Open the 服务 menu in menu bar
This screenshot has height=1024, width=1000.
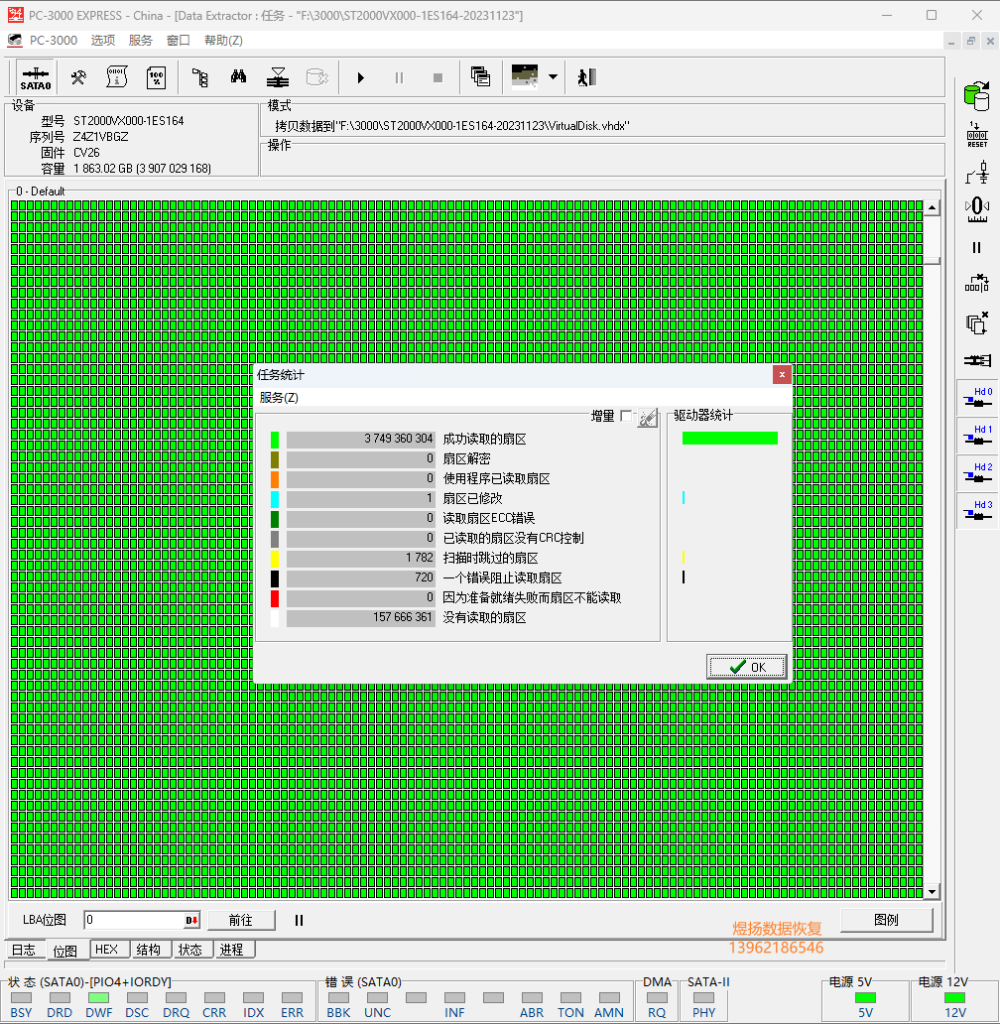(x=140, y=40)
